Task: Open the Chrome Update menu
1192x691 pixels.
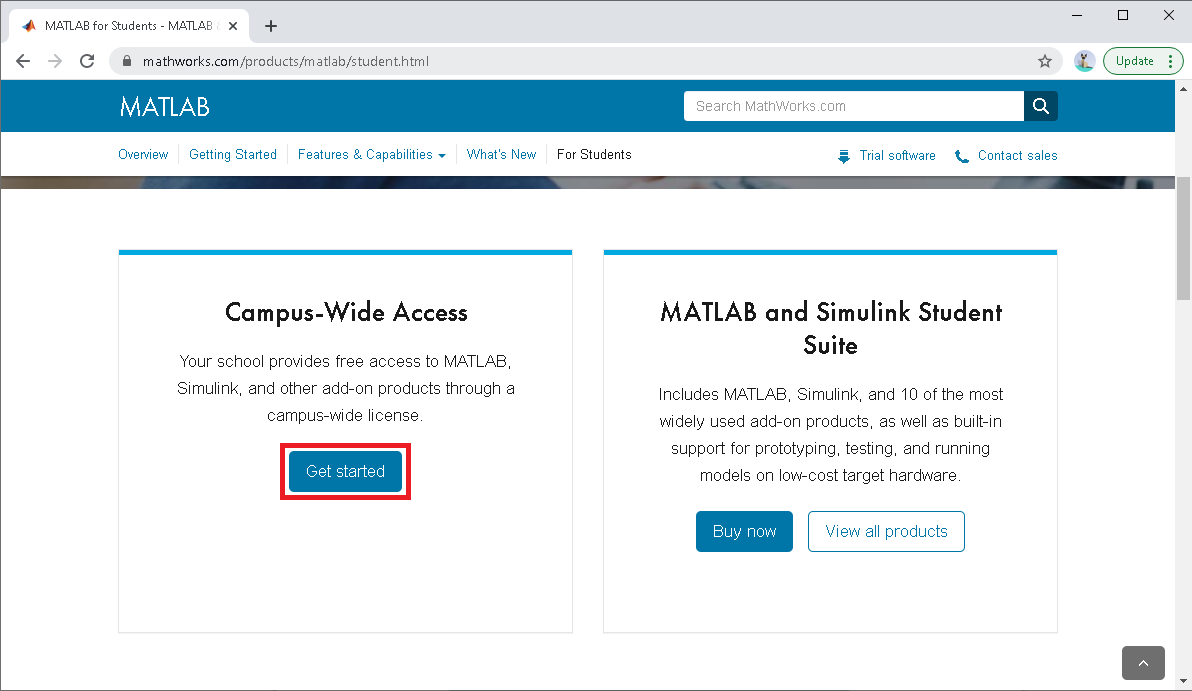Action: [x=1143, y=61]
